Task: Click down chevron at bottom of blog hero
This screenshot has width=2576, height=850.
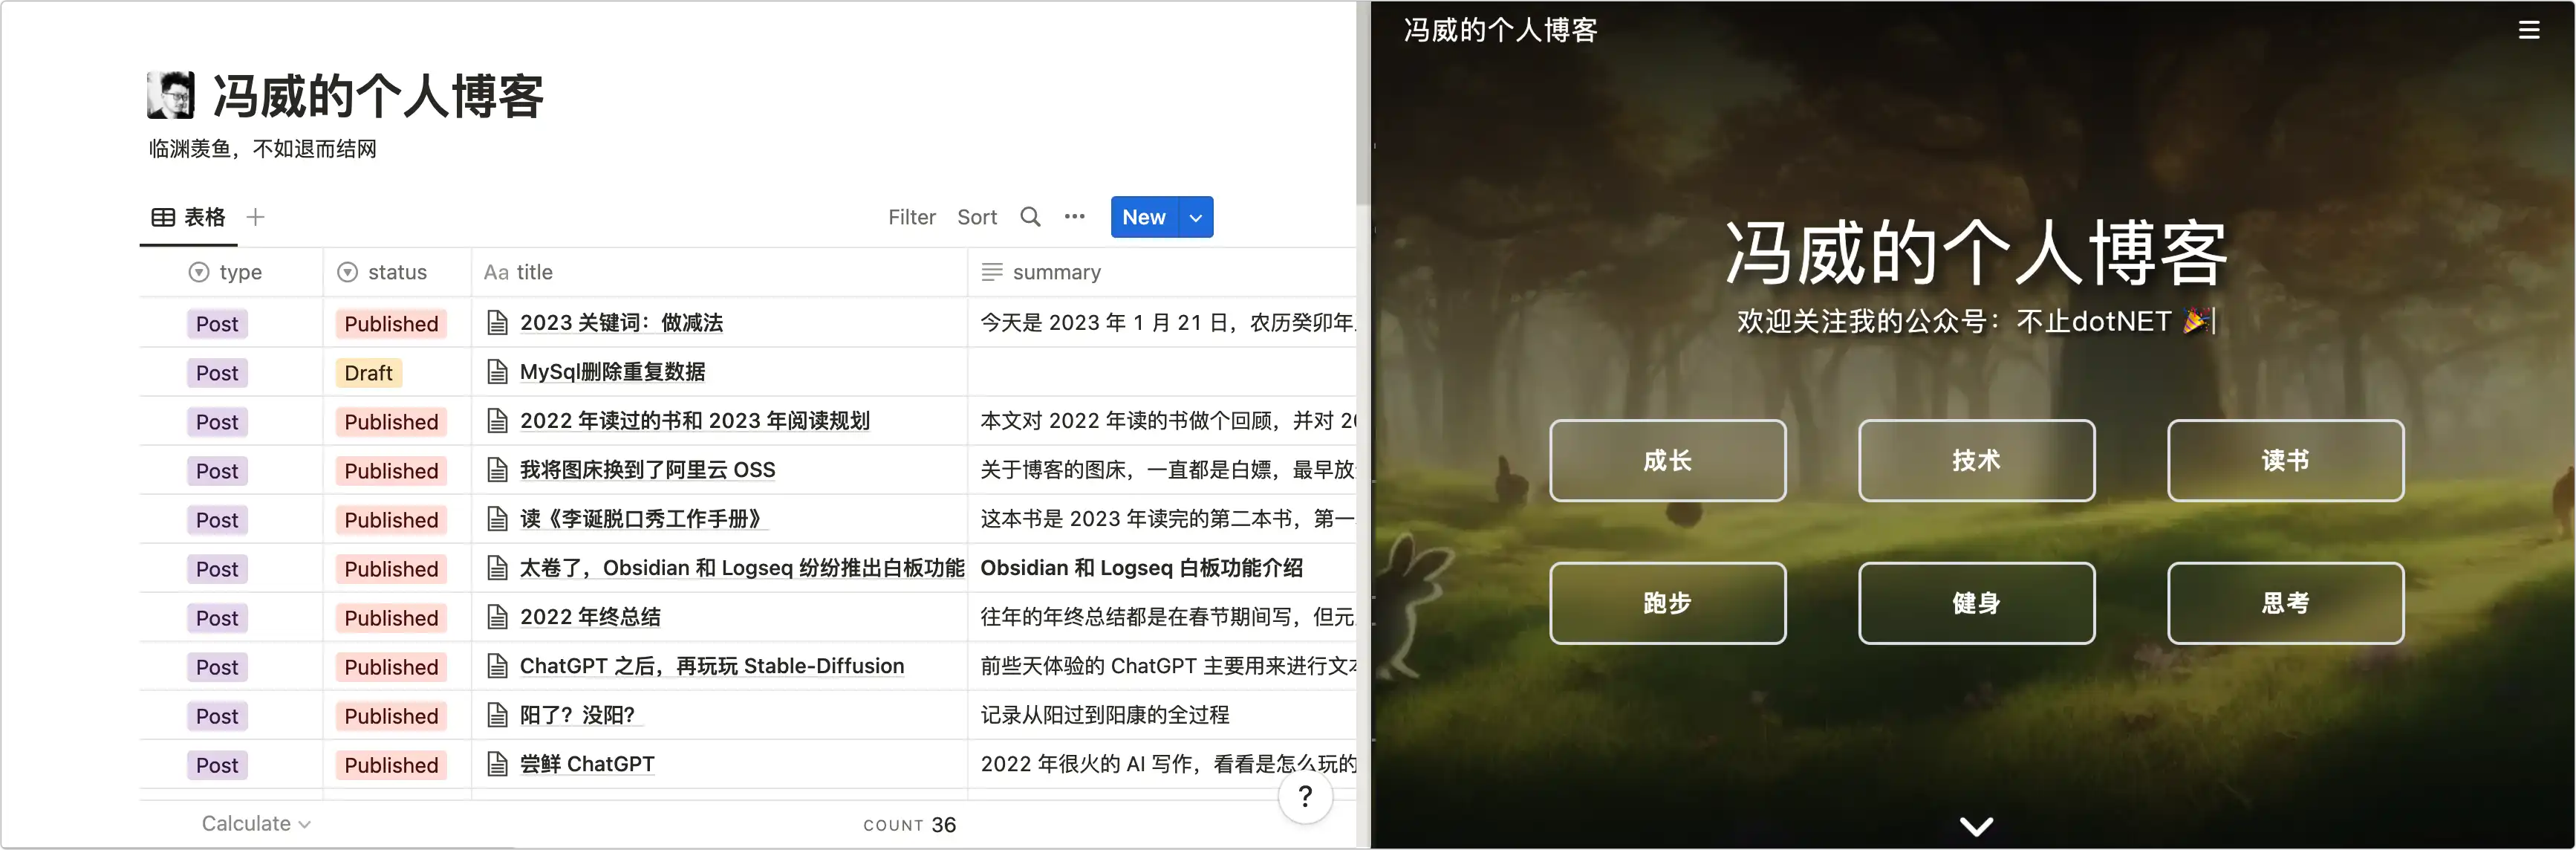Action: pyautogui.click(x=1976, y=826)
